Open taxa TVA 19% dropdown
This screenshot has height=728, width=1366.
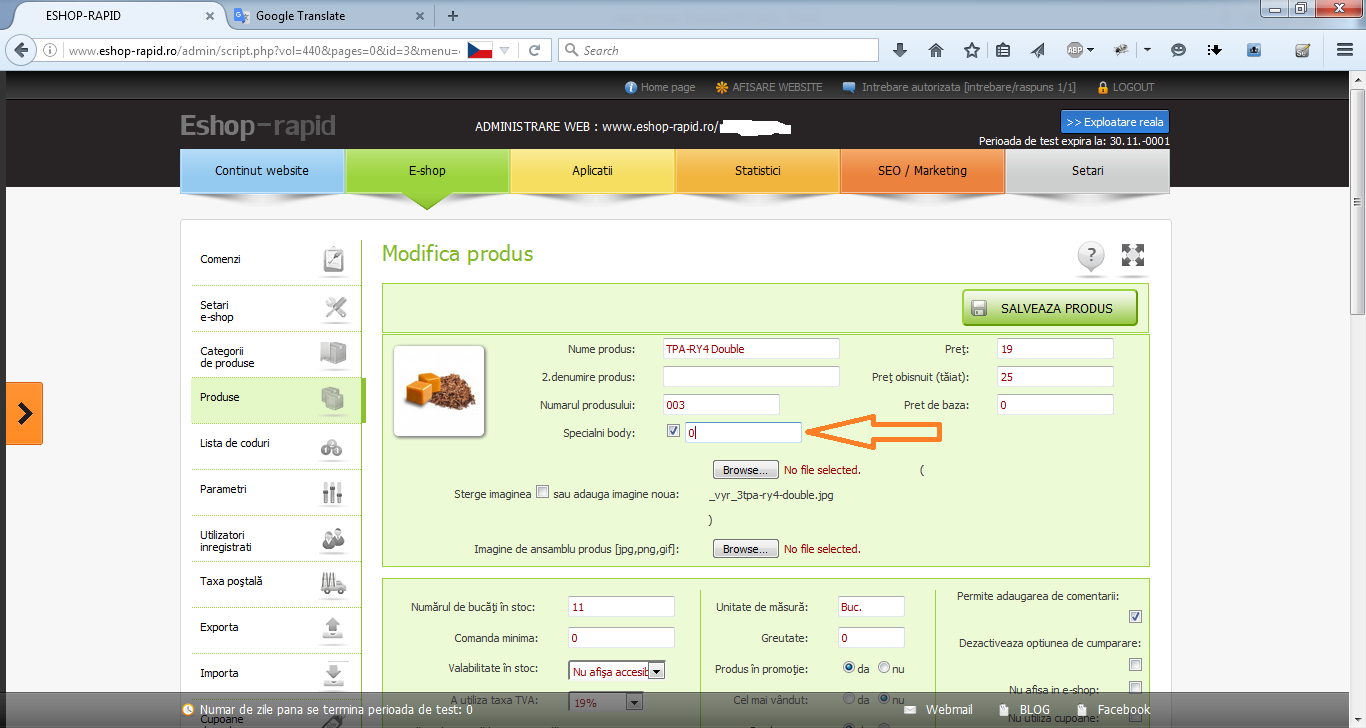(x=605, y=703)
